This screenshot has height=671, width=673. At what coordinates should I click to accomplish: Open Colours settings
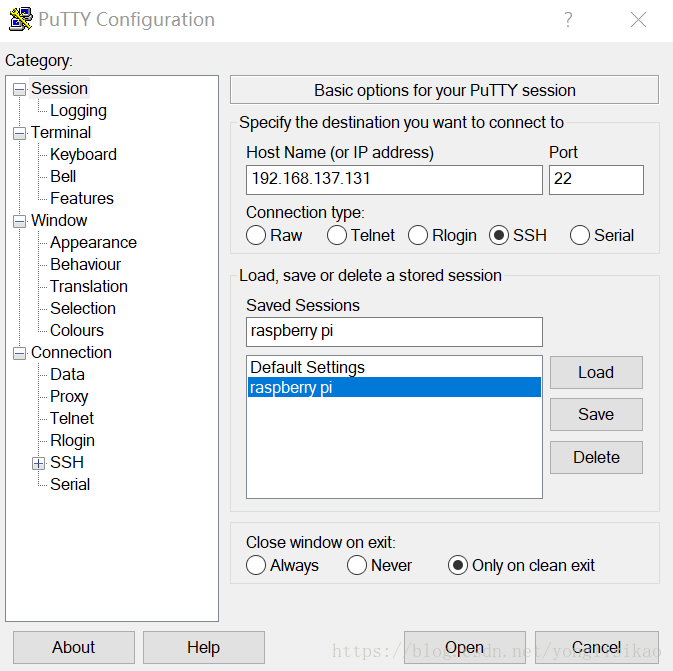(x=77, y=330)
